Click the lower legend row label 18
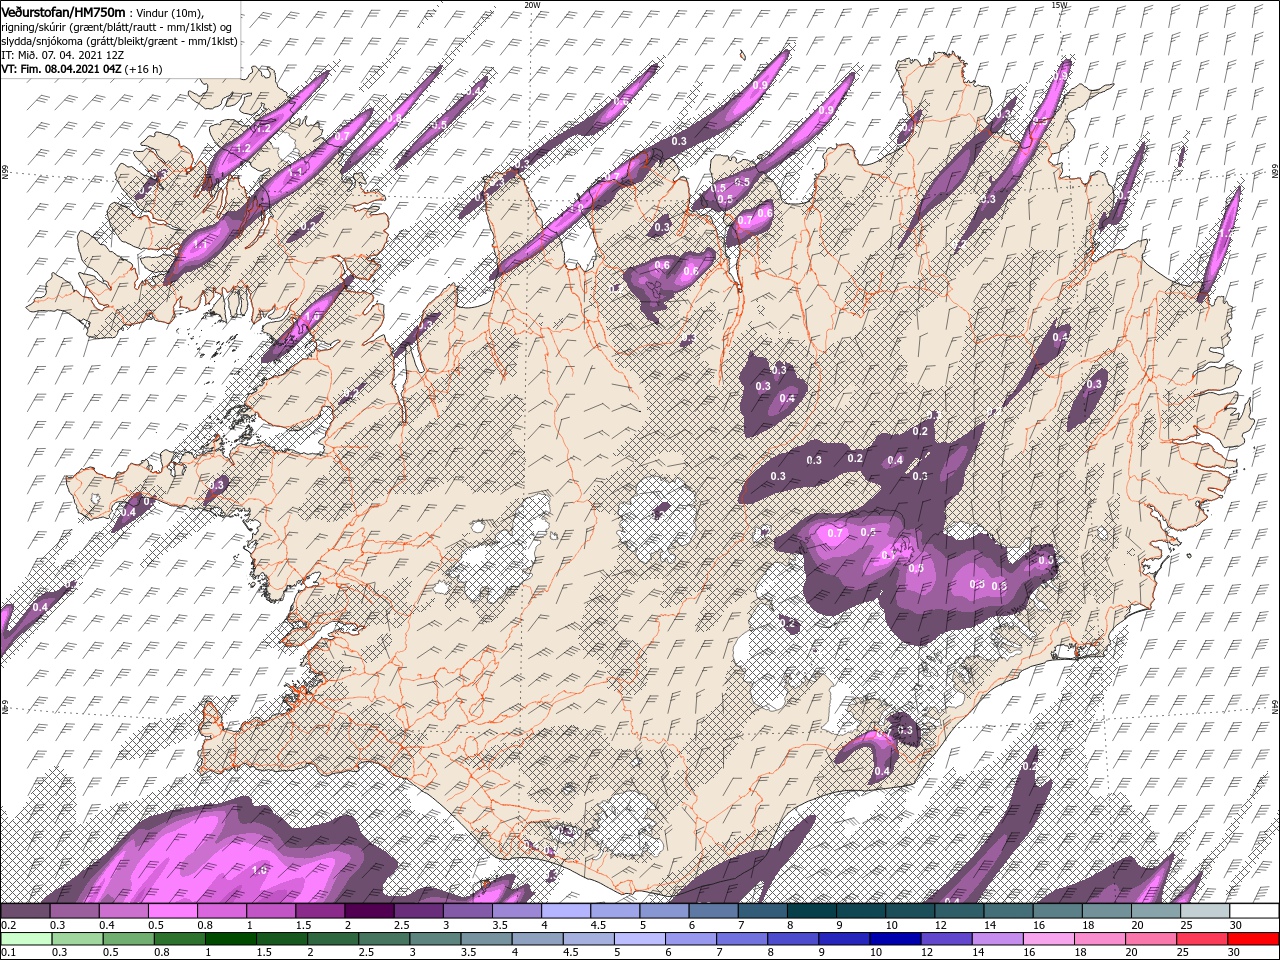Image resolution: width=1280 pixels, height=960 pixels. click(x=1083, y=952)
